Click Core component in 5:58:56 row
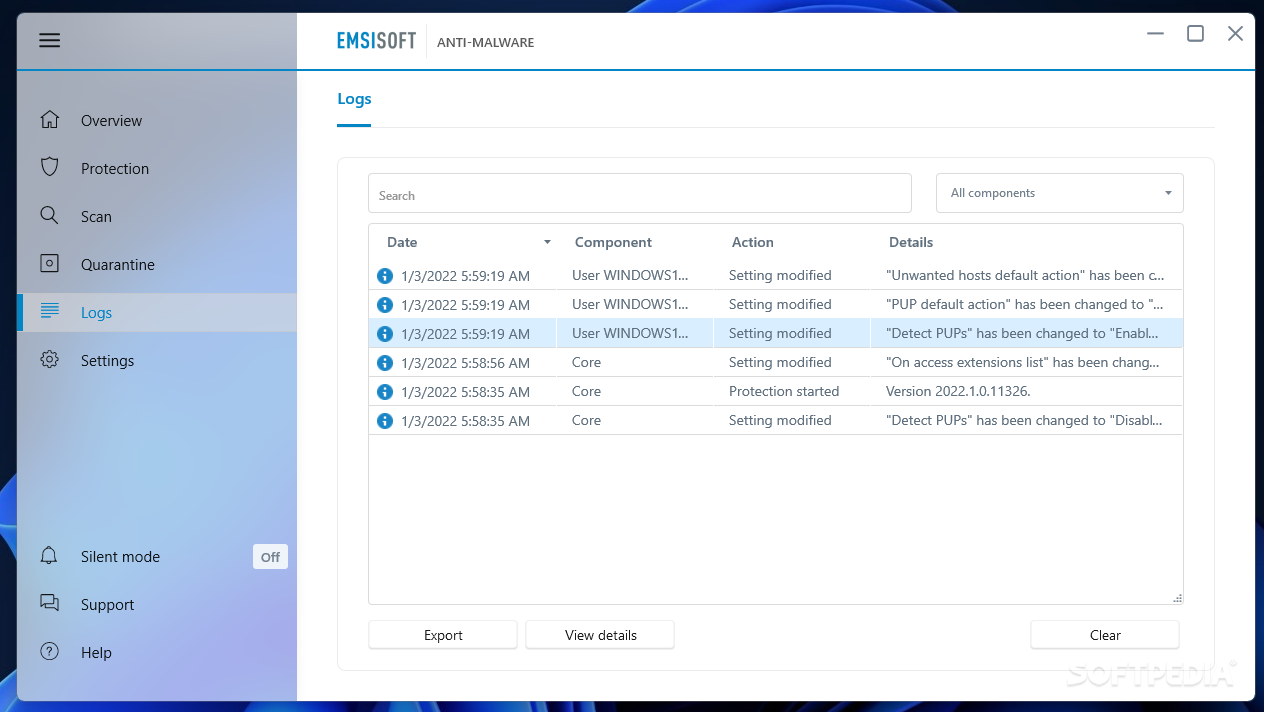Viewport: 1264px width, 712px height. [586, 362]
